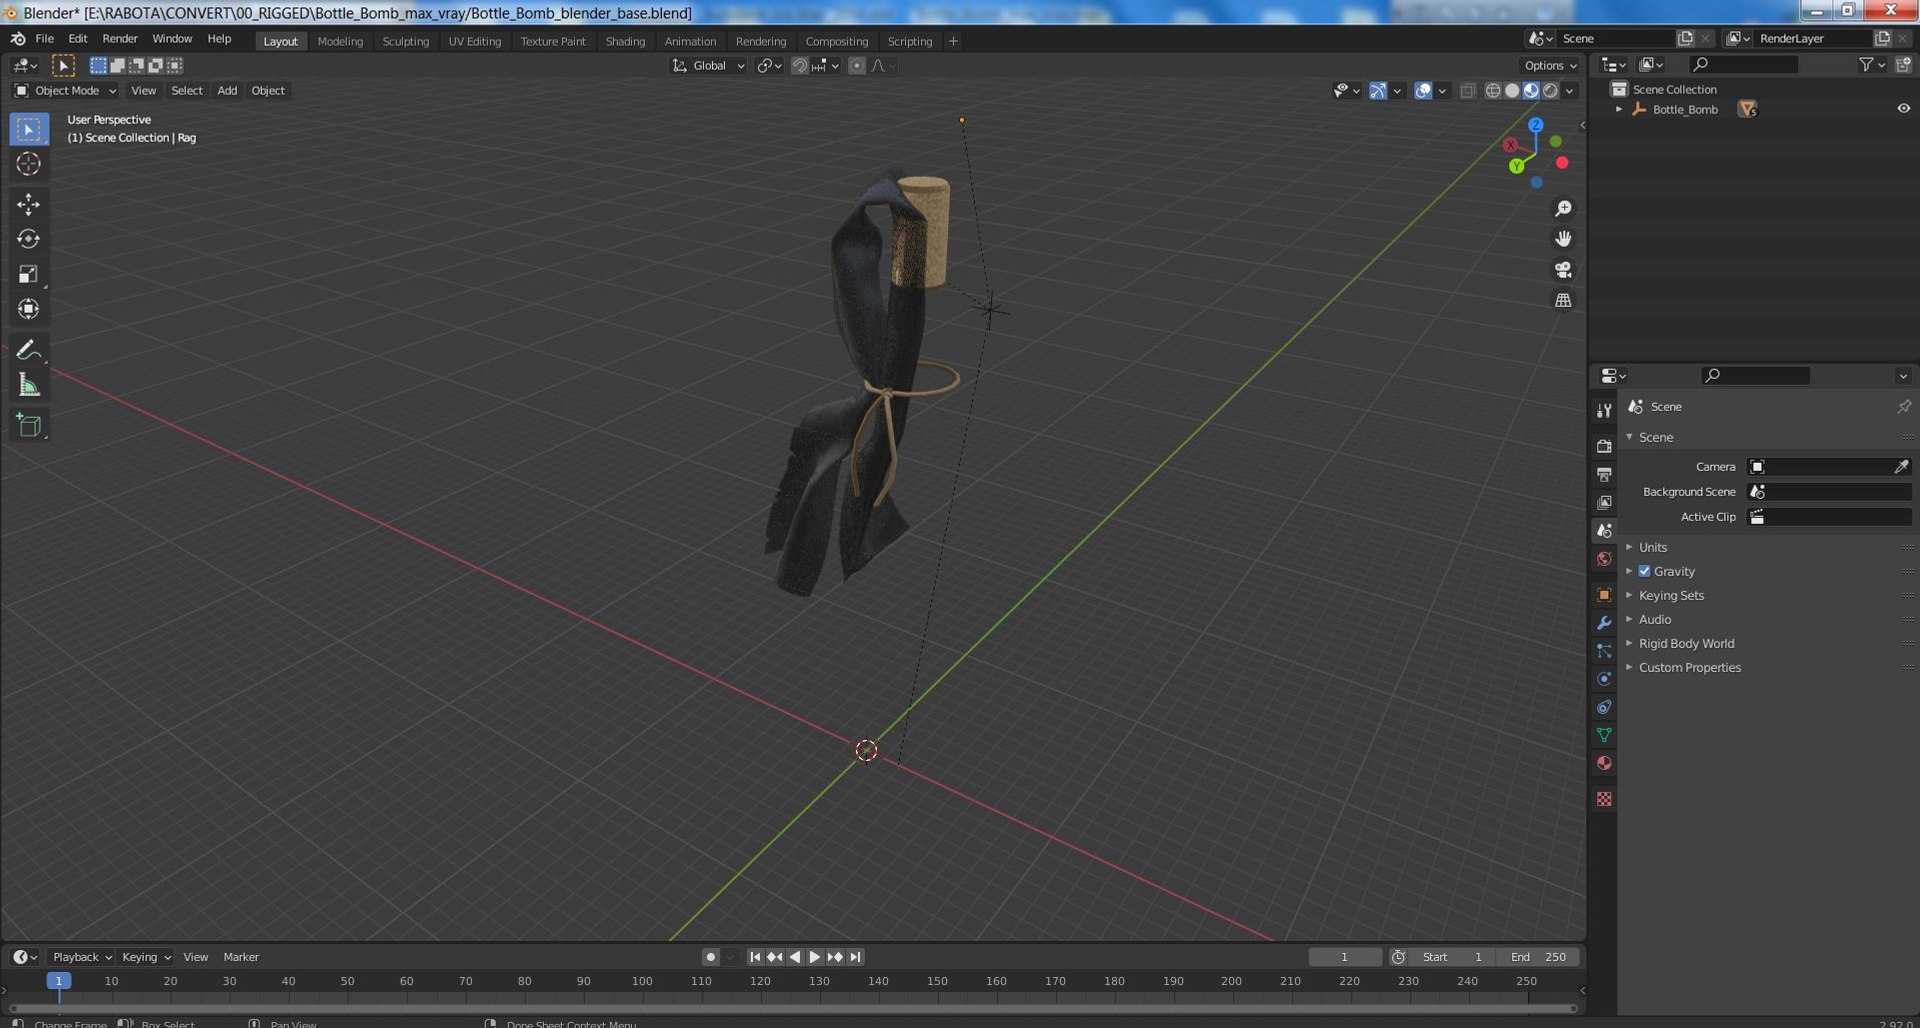Open the Material properties tab icon
1920x1028 pixels.
click(1604, 763)
